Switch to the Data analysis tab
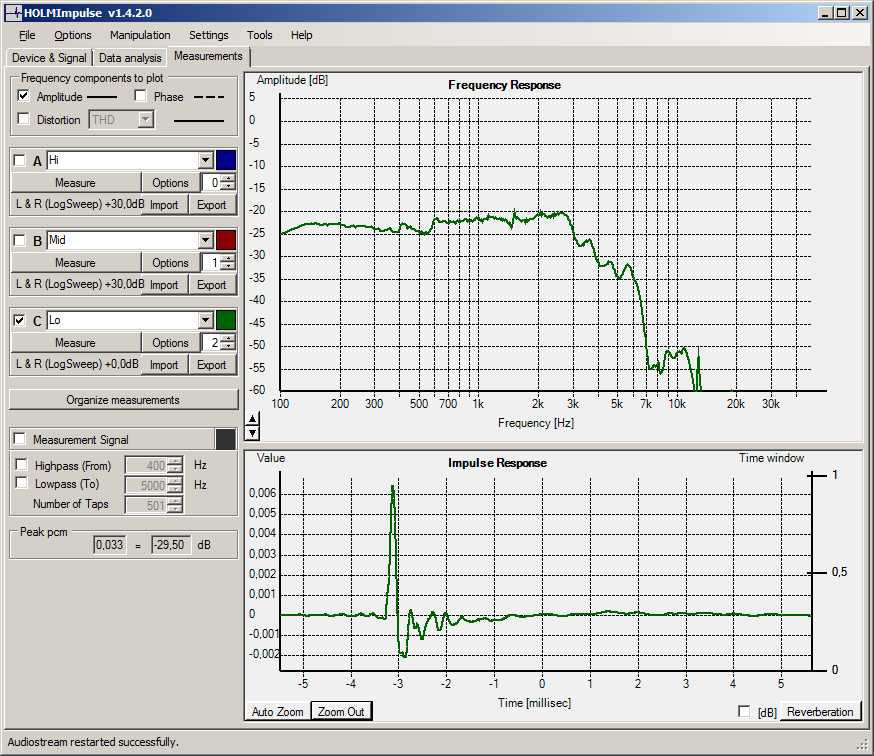 (x=130, y=58)
